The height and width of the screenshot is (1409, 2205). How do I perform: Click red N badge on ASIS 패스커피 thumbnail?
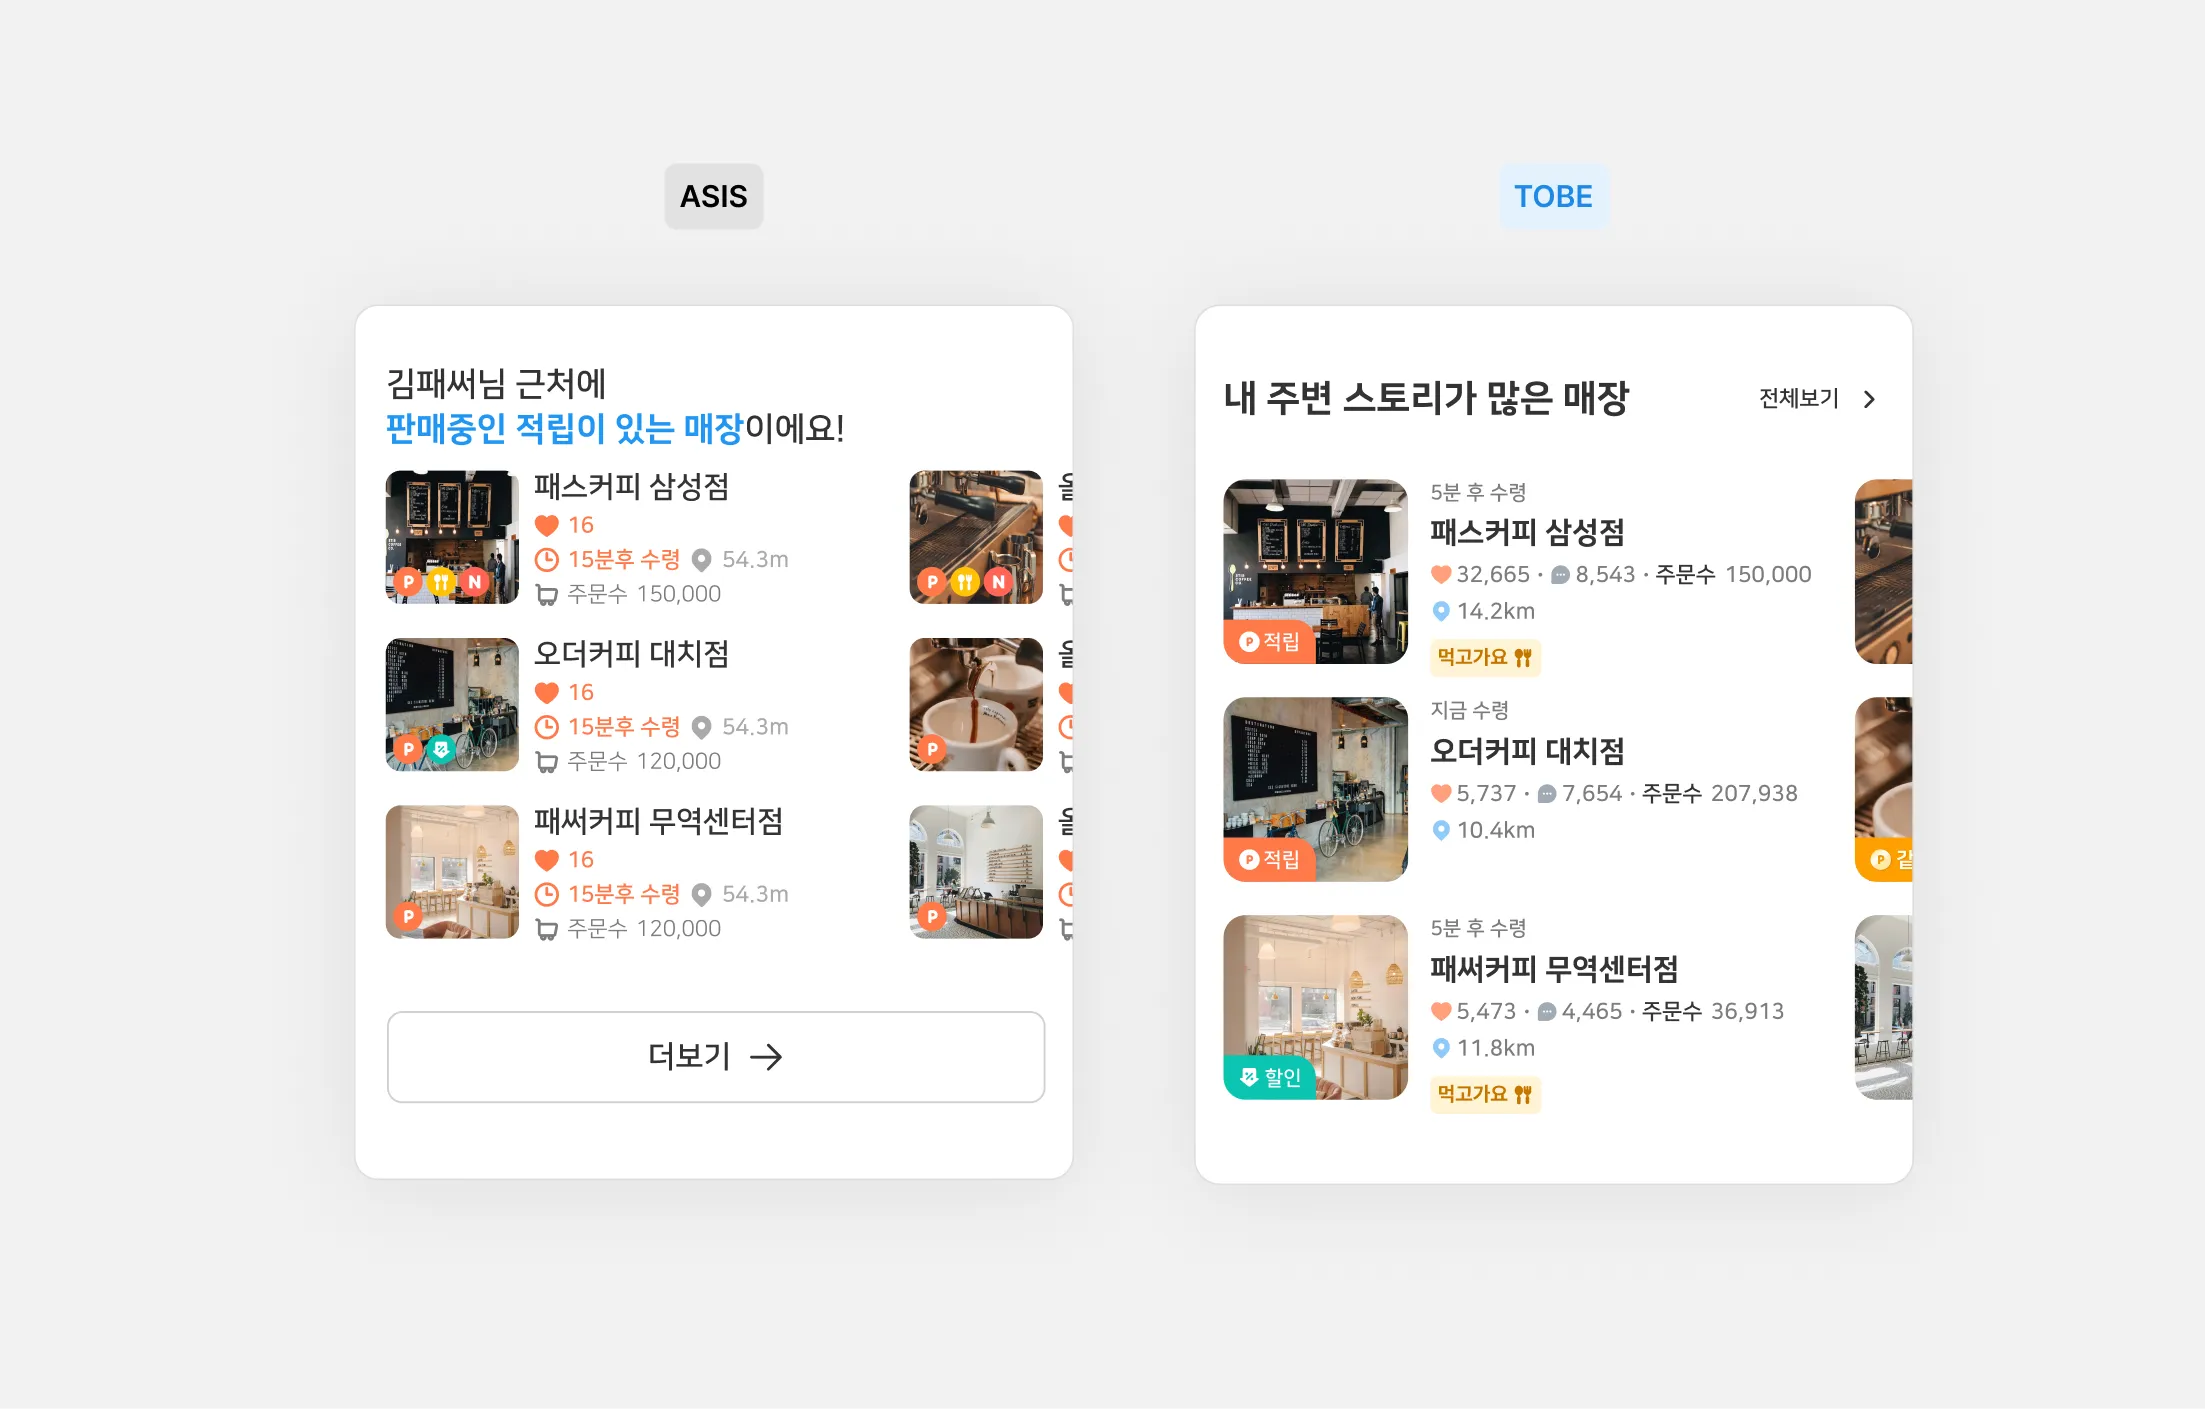[475, 582]
